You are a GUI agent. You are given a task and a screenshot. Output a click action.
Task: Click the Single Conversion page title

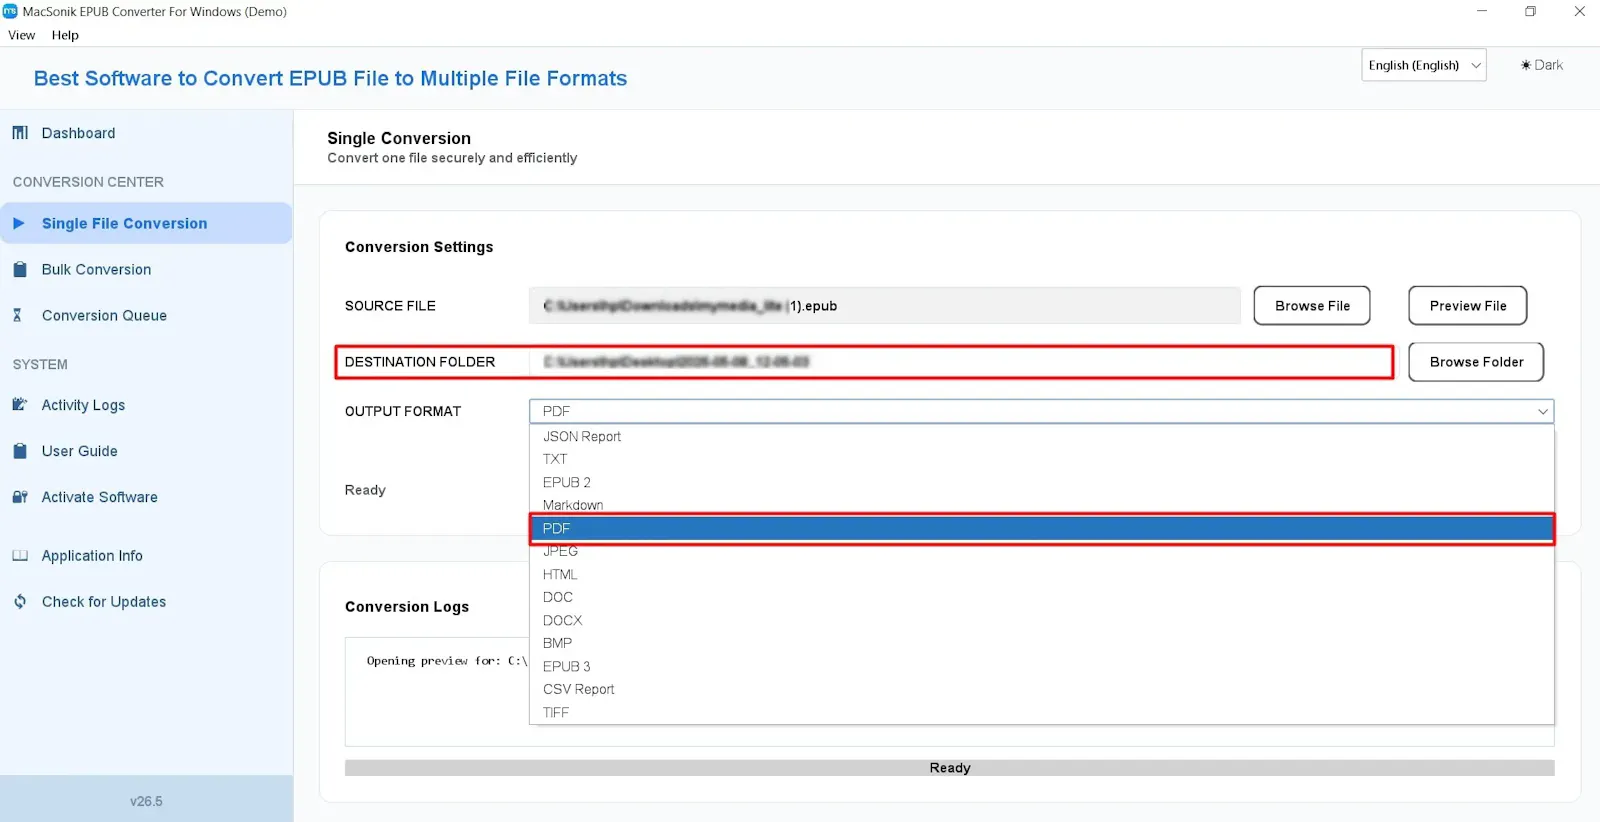[x=399, y=138]
